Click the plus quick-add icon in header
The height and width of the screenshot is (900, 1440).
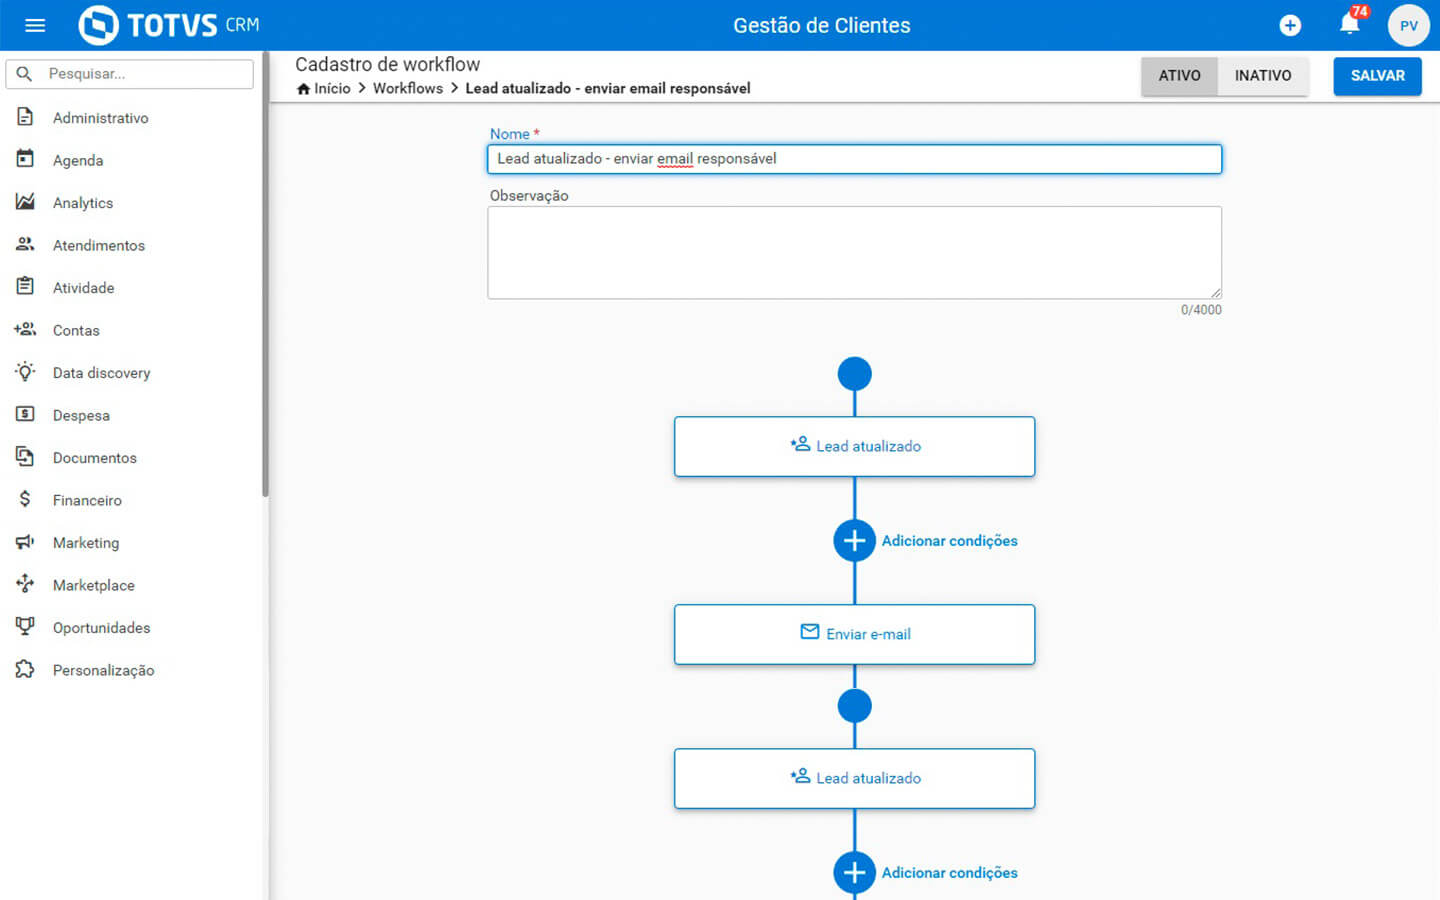(x=1290, y=25)
